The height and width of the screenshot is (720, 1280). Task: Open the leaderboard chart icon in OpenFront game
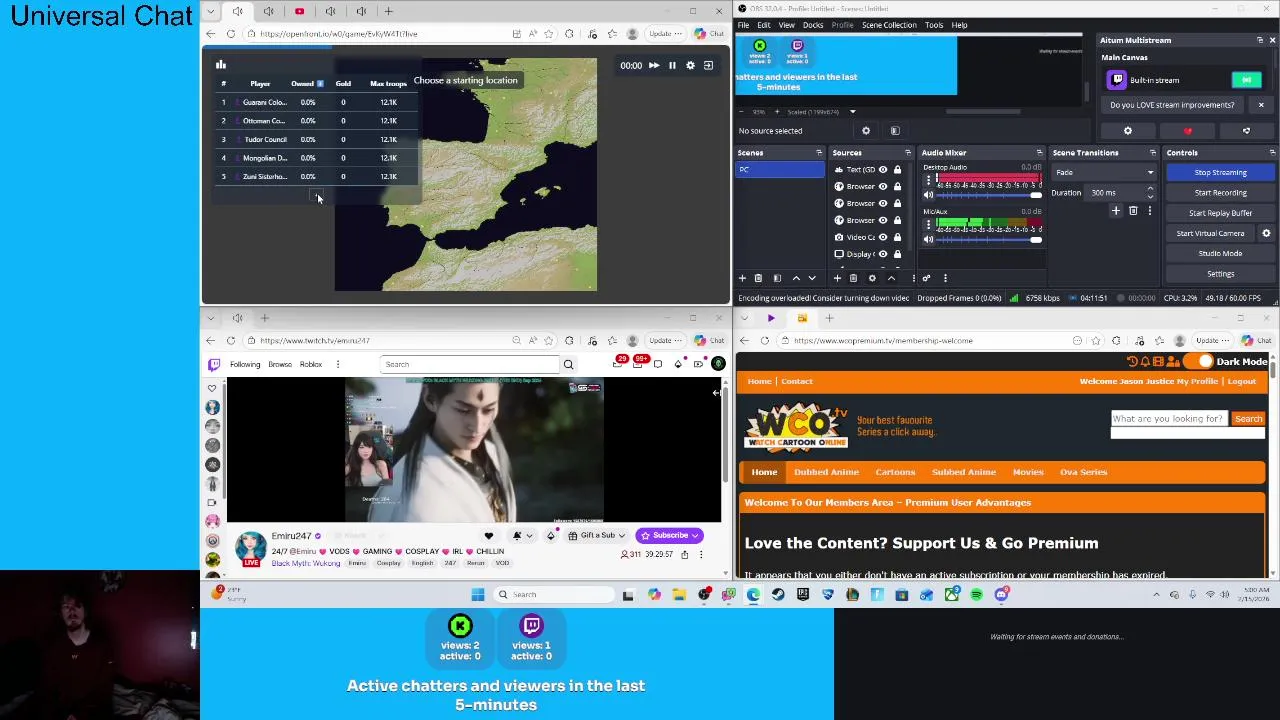(x=221, y=65)
